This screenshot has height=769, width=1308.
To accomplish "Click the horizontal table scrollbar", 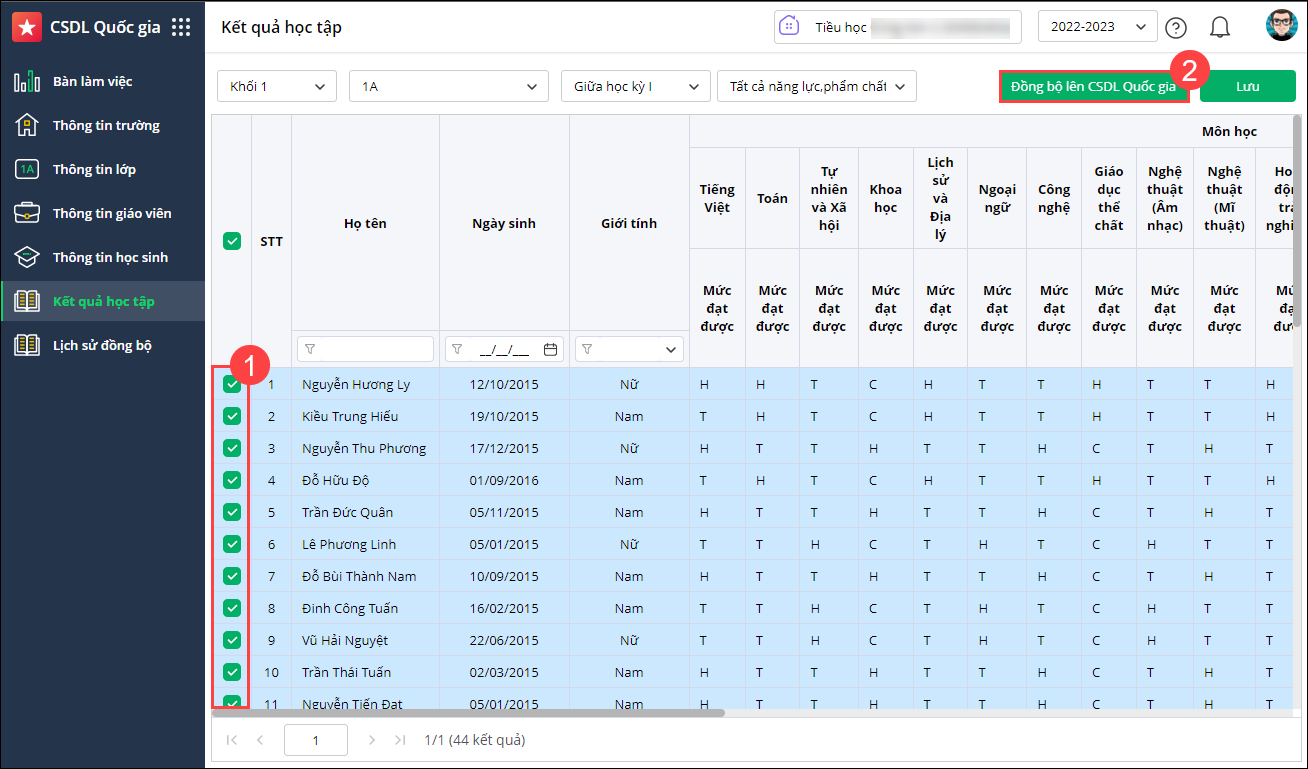I will coord(470,713).
